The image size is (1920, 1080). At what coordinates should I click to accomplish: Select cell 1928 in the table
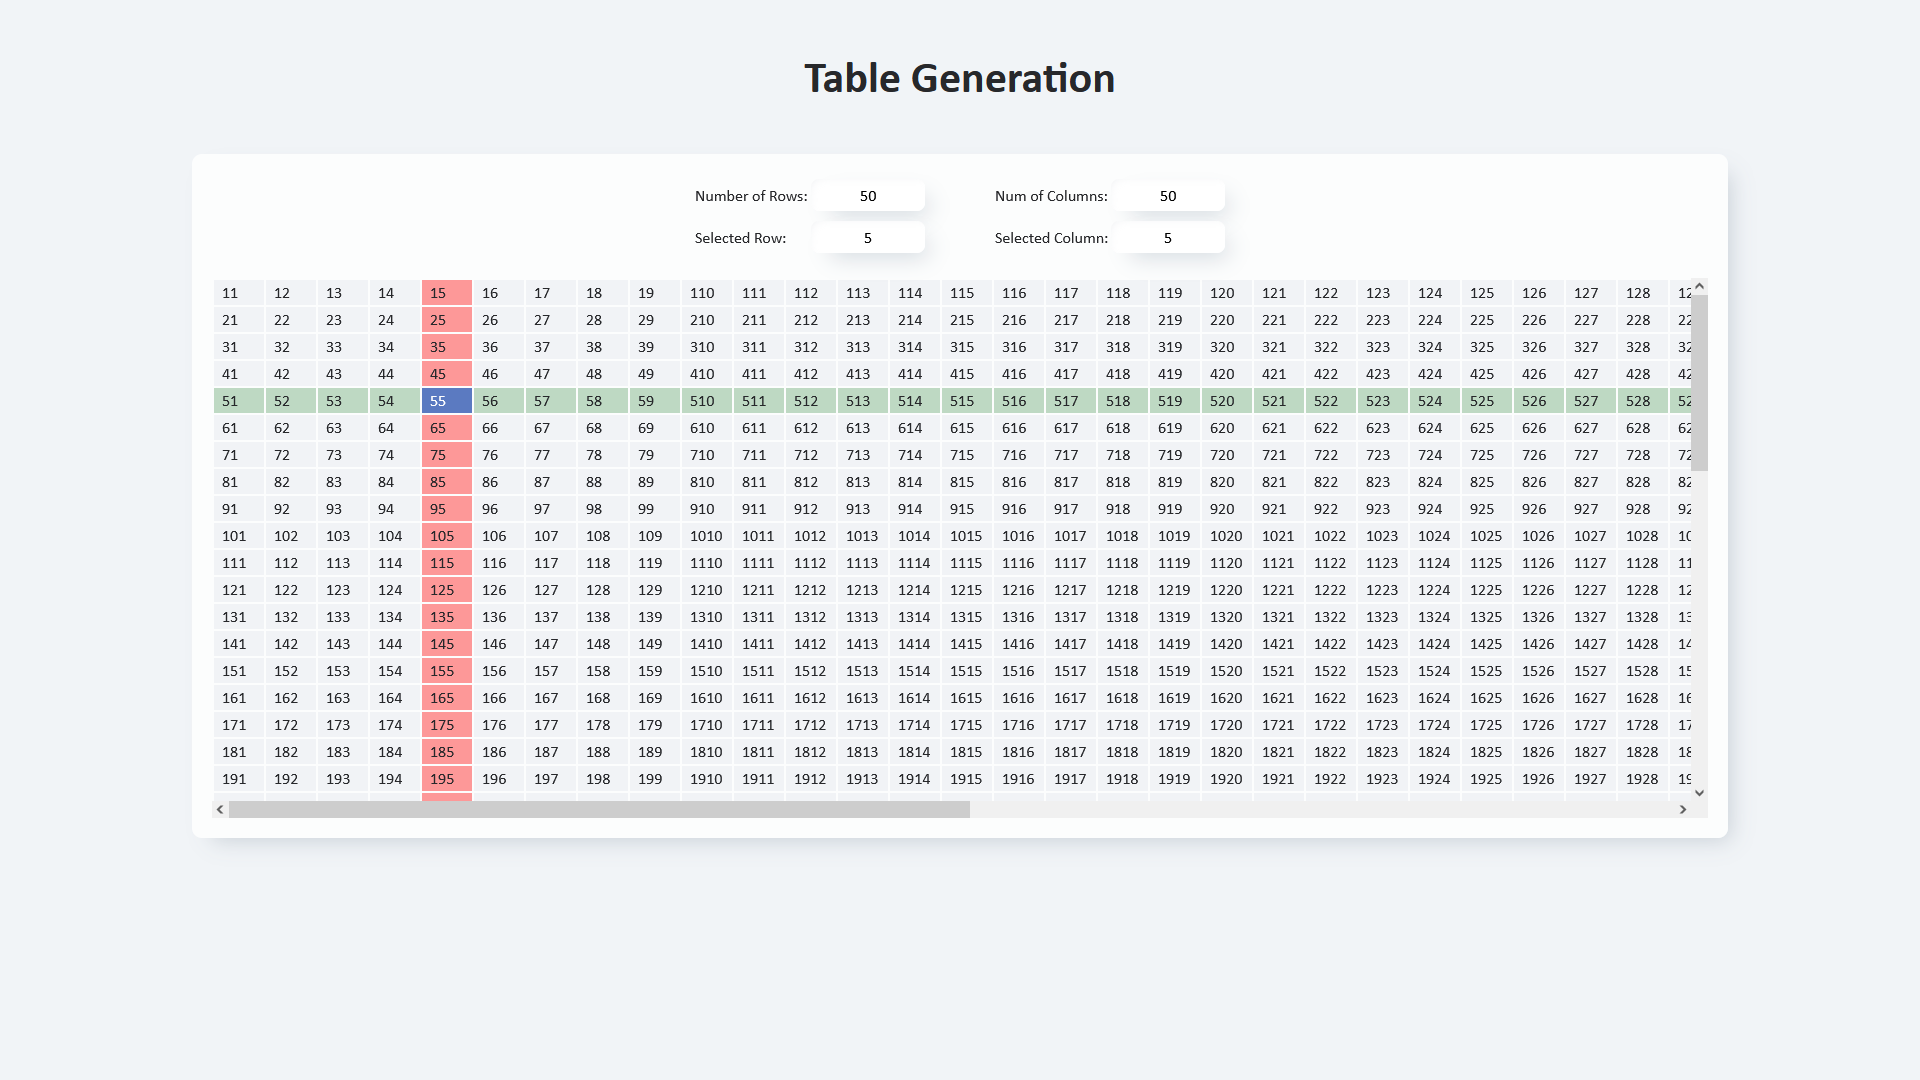pyautogui.click(x=1642, y=779)
